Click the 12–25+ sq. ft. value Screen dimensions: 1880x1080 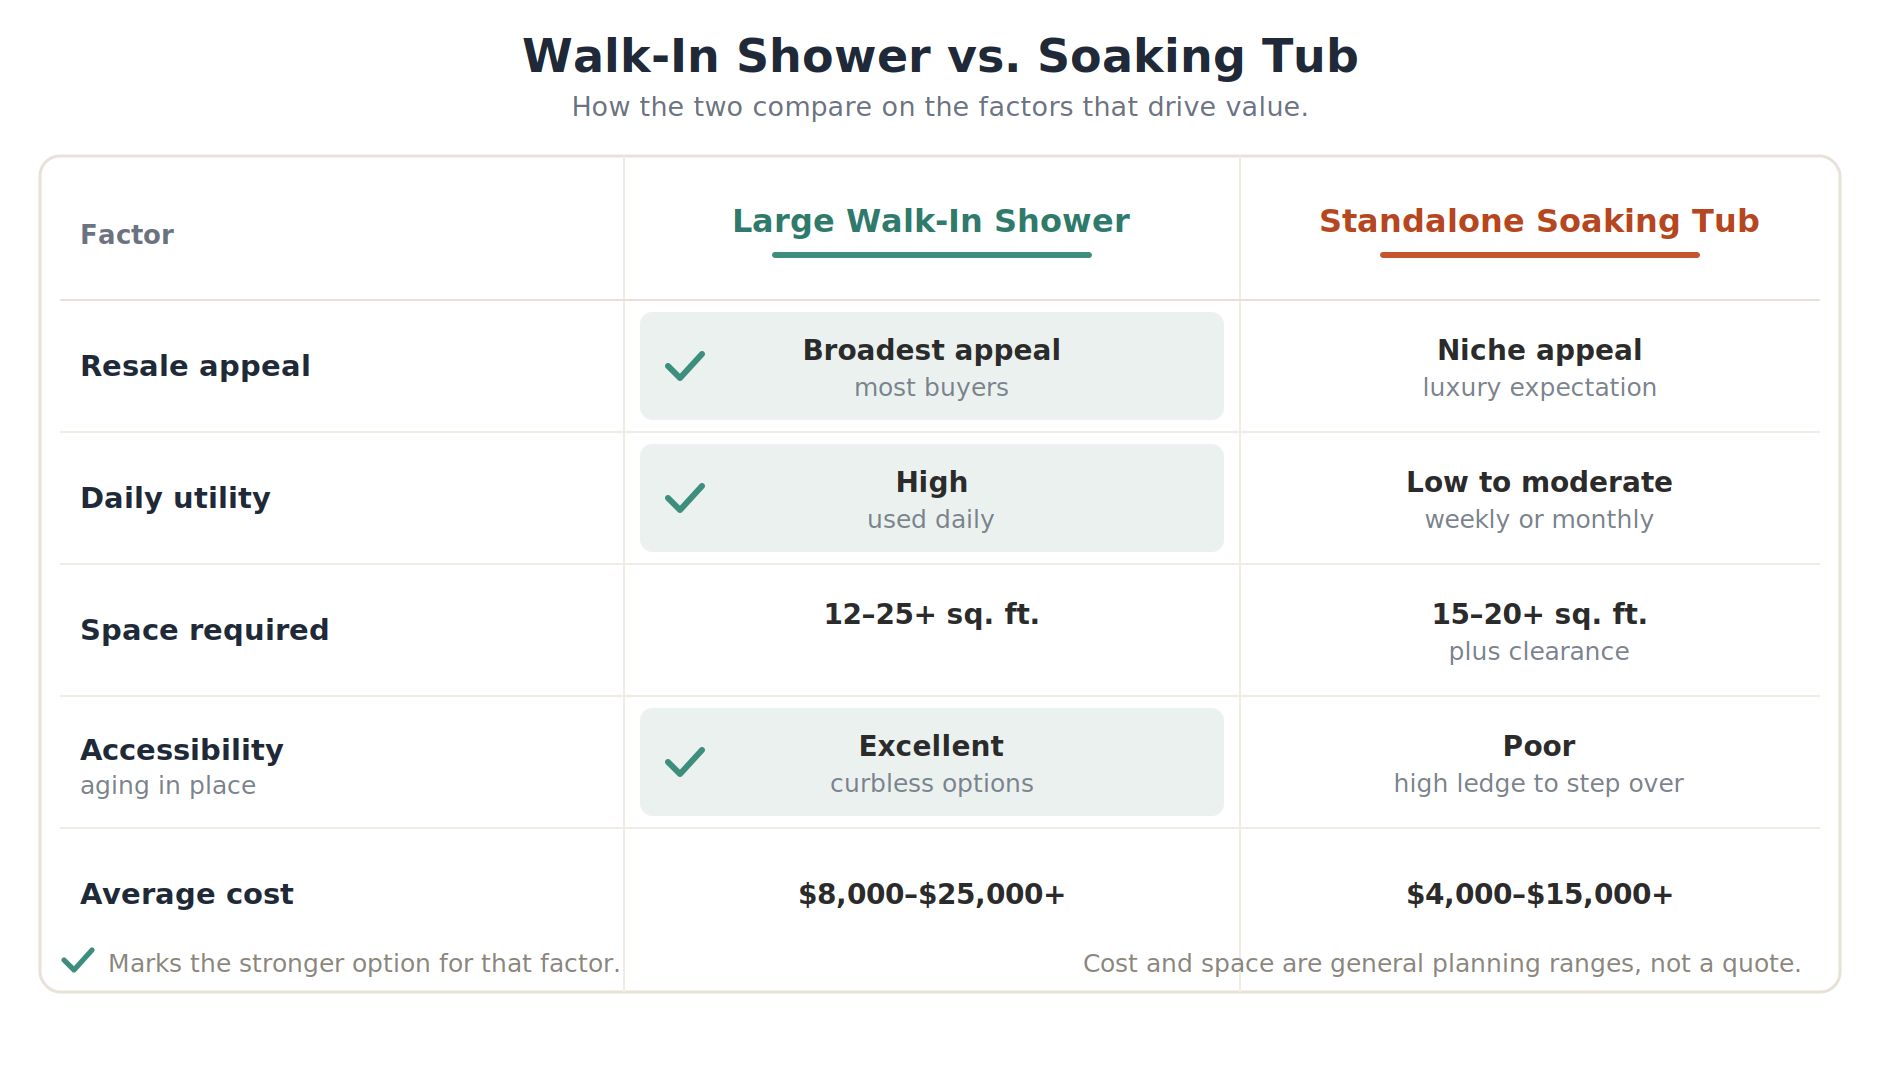point(931,614)
